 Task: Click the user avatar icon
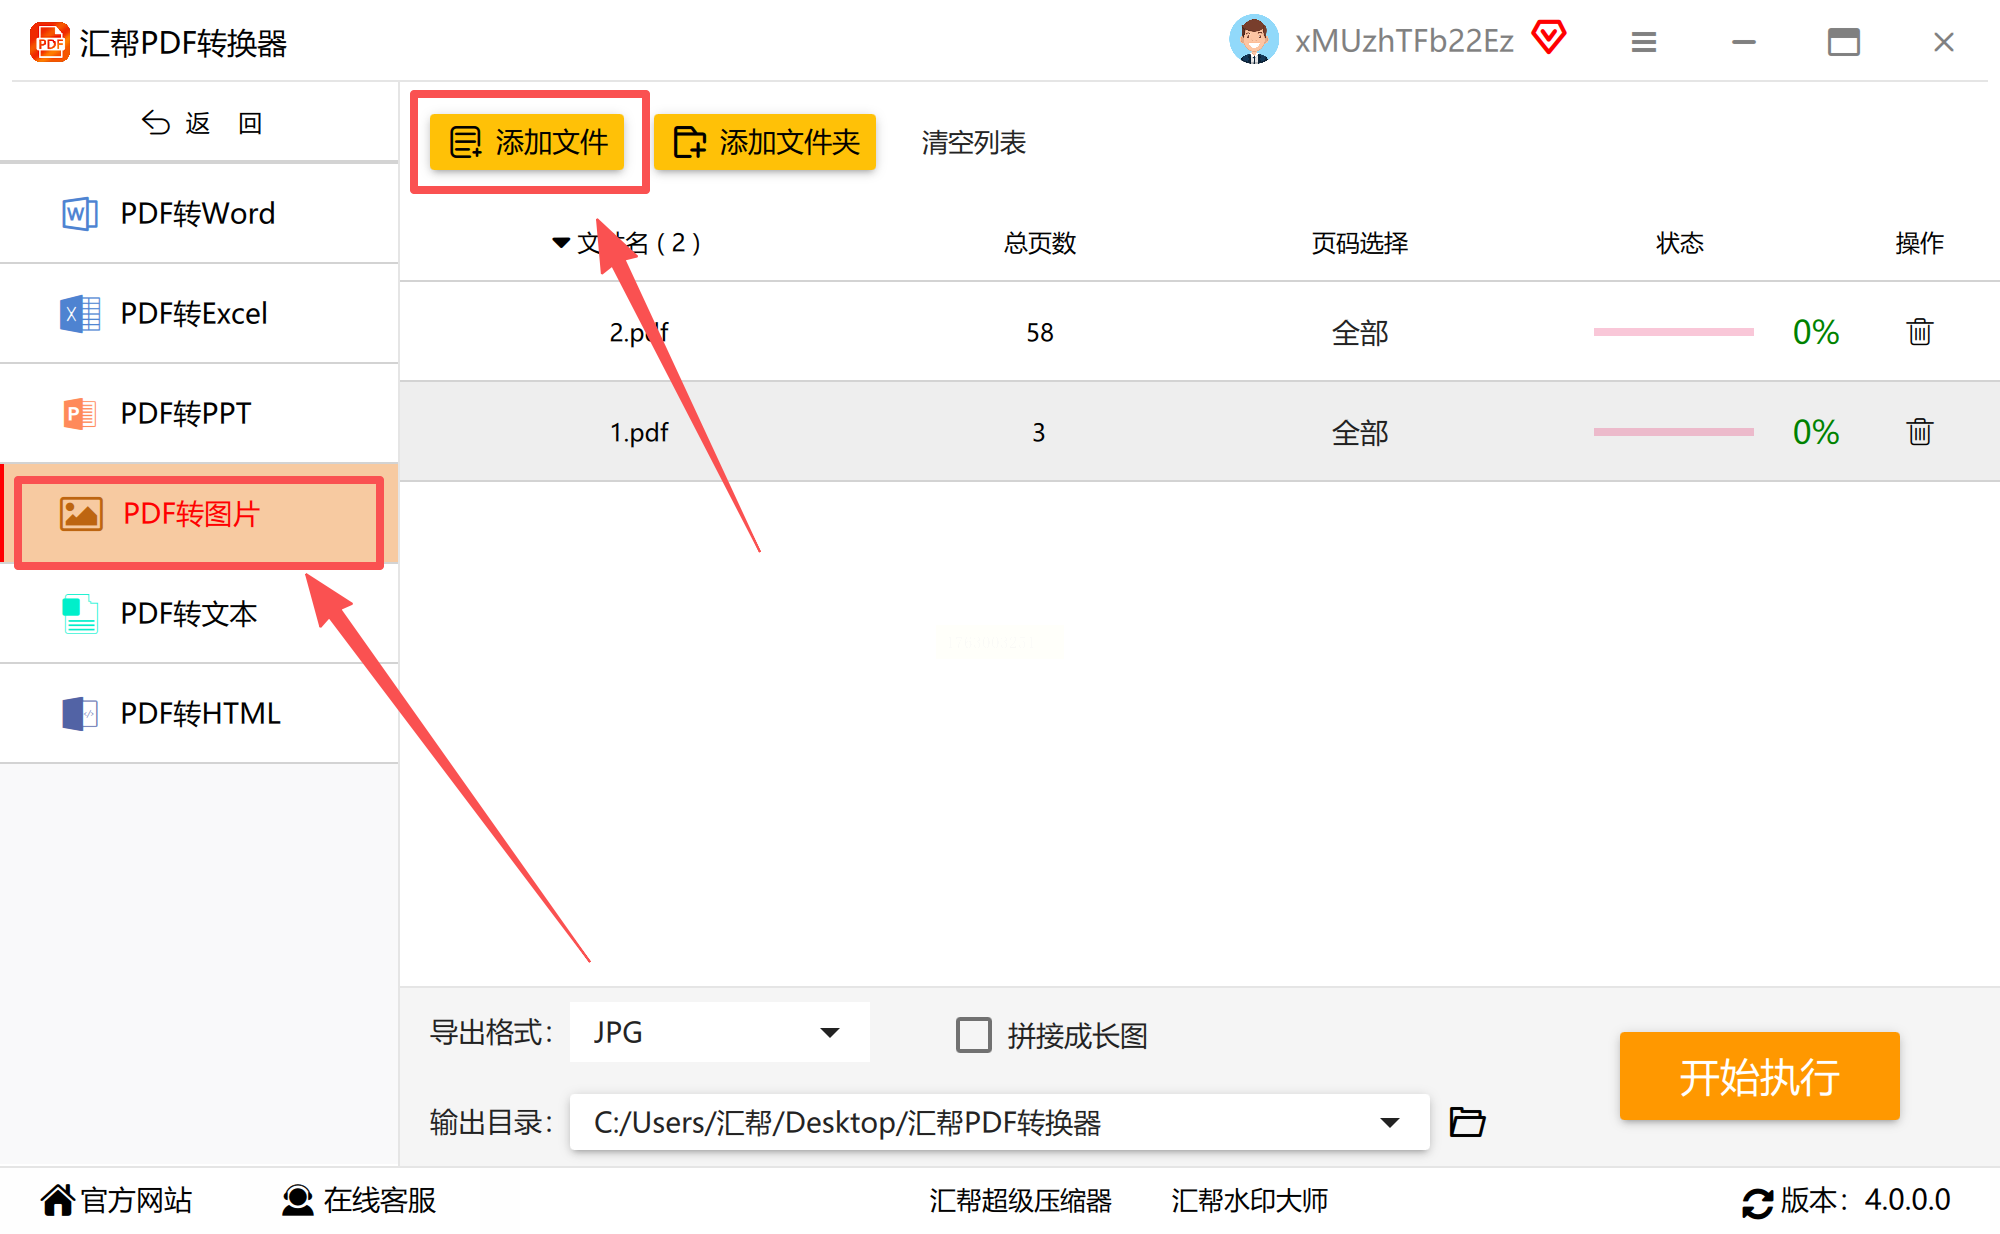point(1253,40)
